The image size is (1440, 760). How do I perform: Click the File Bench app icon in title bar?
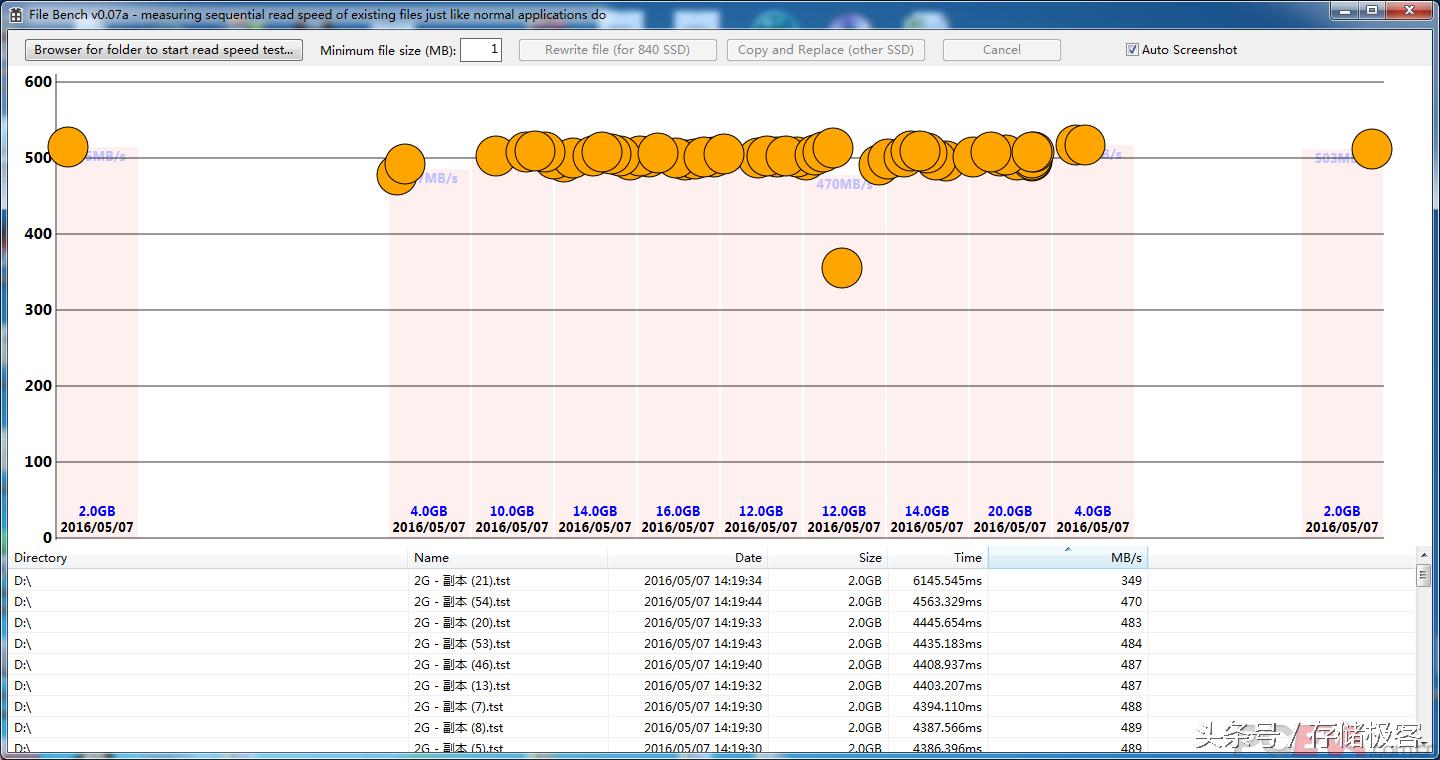16,15
